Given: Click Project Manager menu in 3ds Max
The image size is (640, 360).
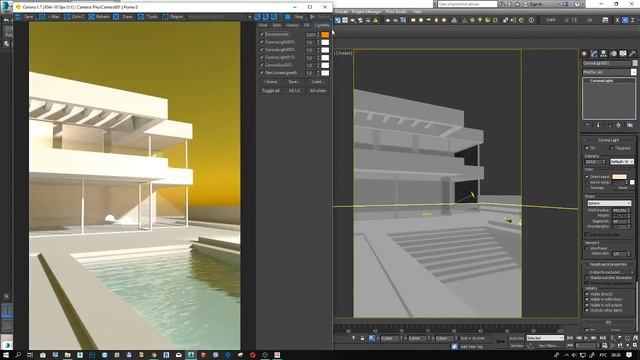Looking at the screenshot, I should coord(367,12).
